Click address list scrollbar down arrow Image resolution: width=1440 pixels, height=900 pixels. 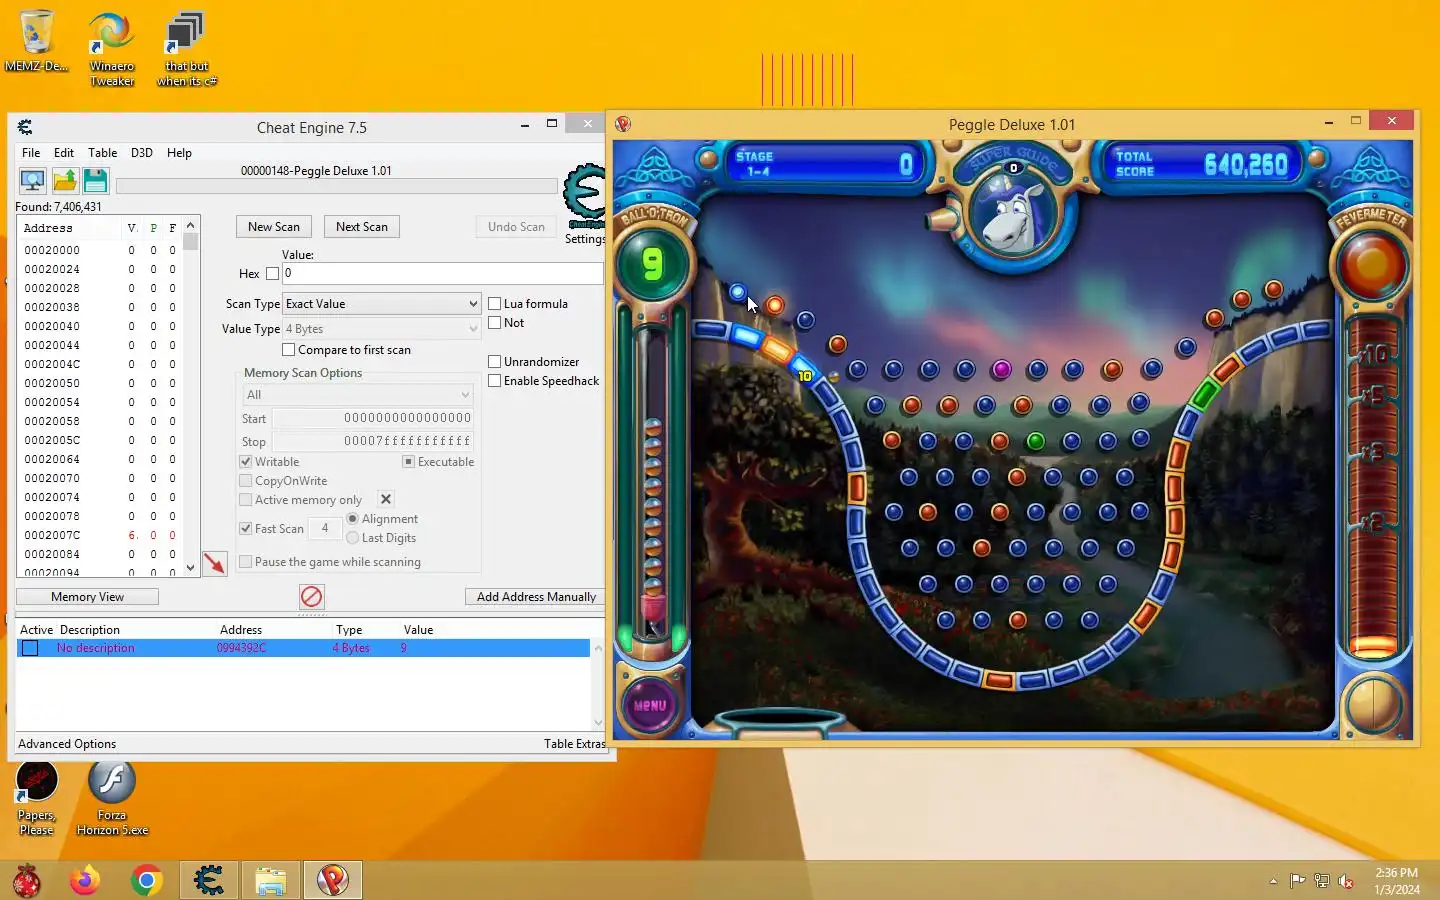coord(190,568)
